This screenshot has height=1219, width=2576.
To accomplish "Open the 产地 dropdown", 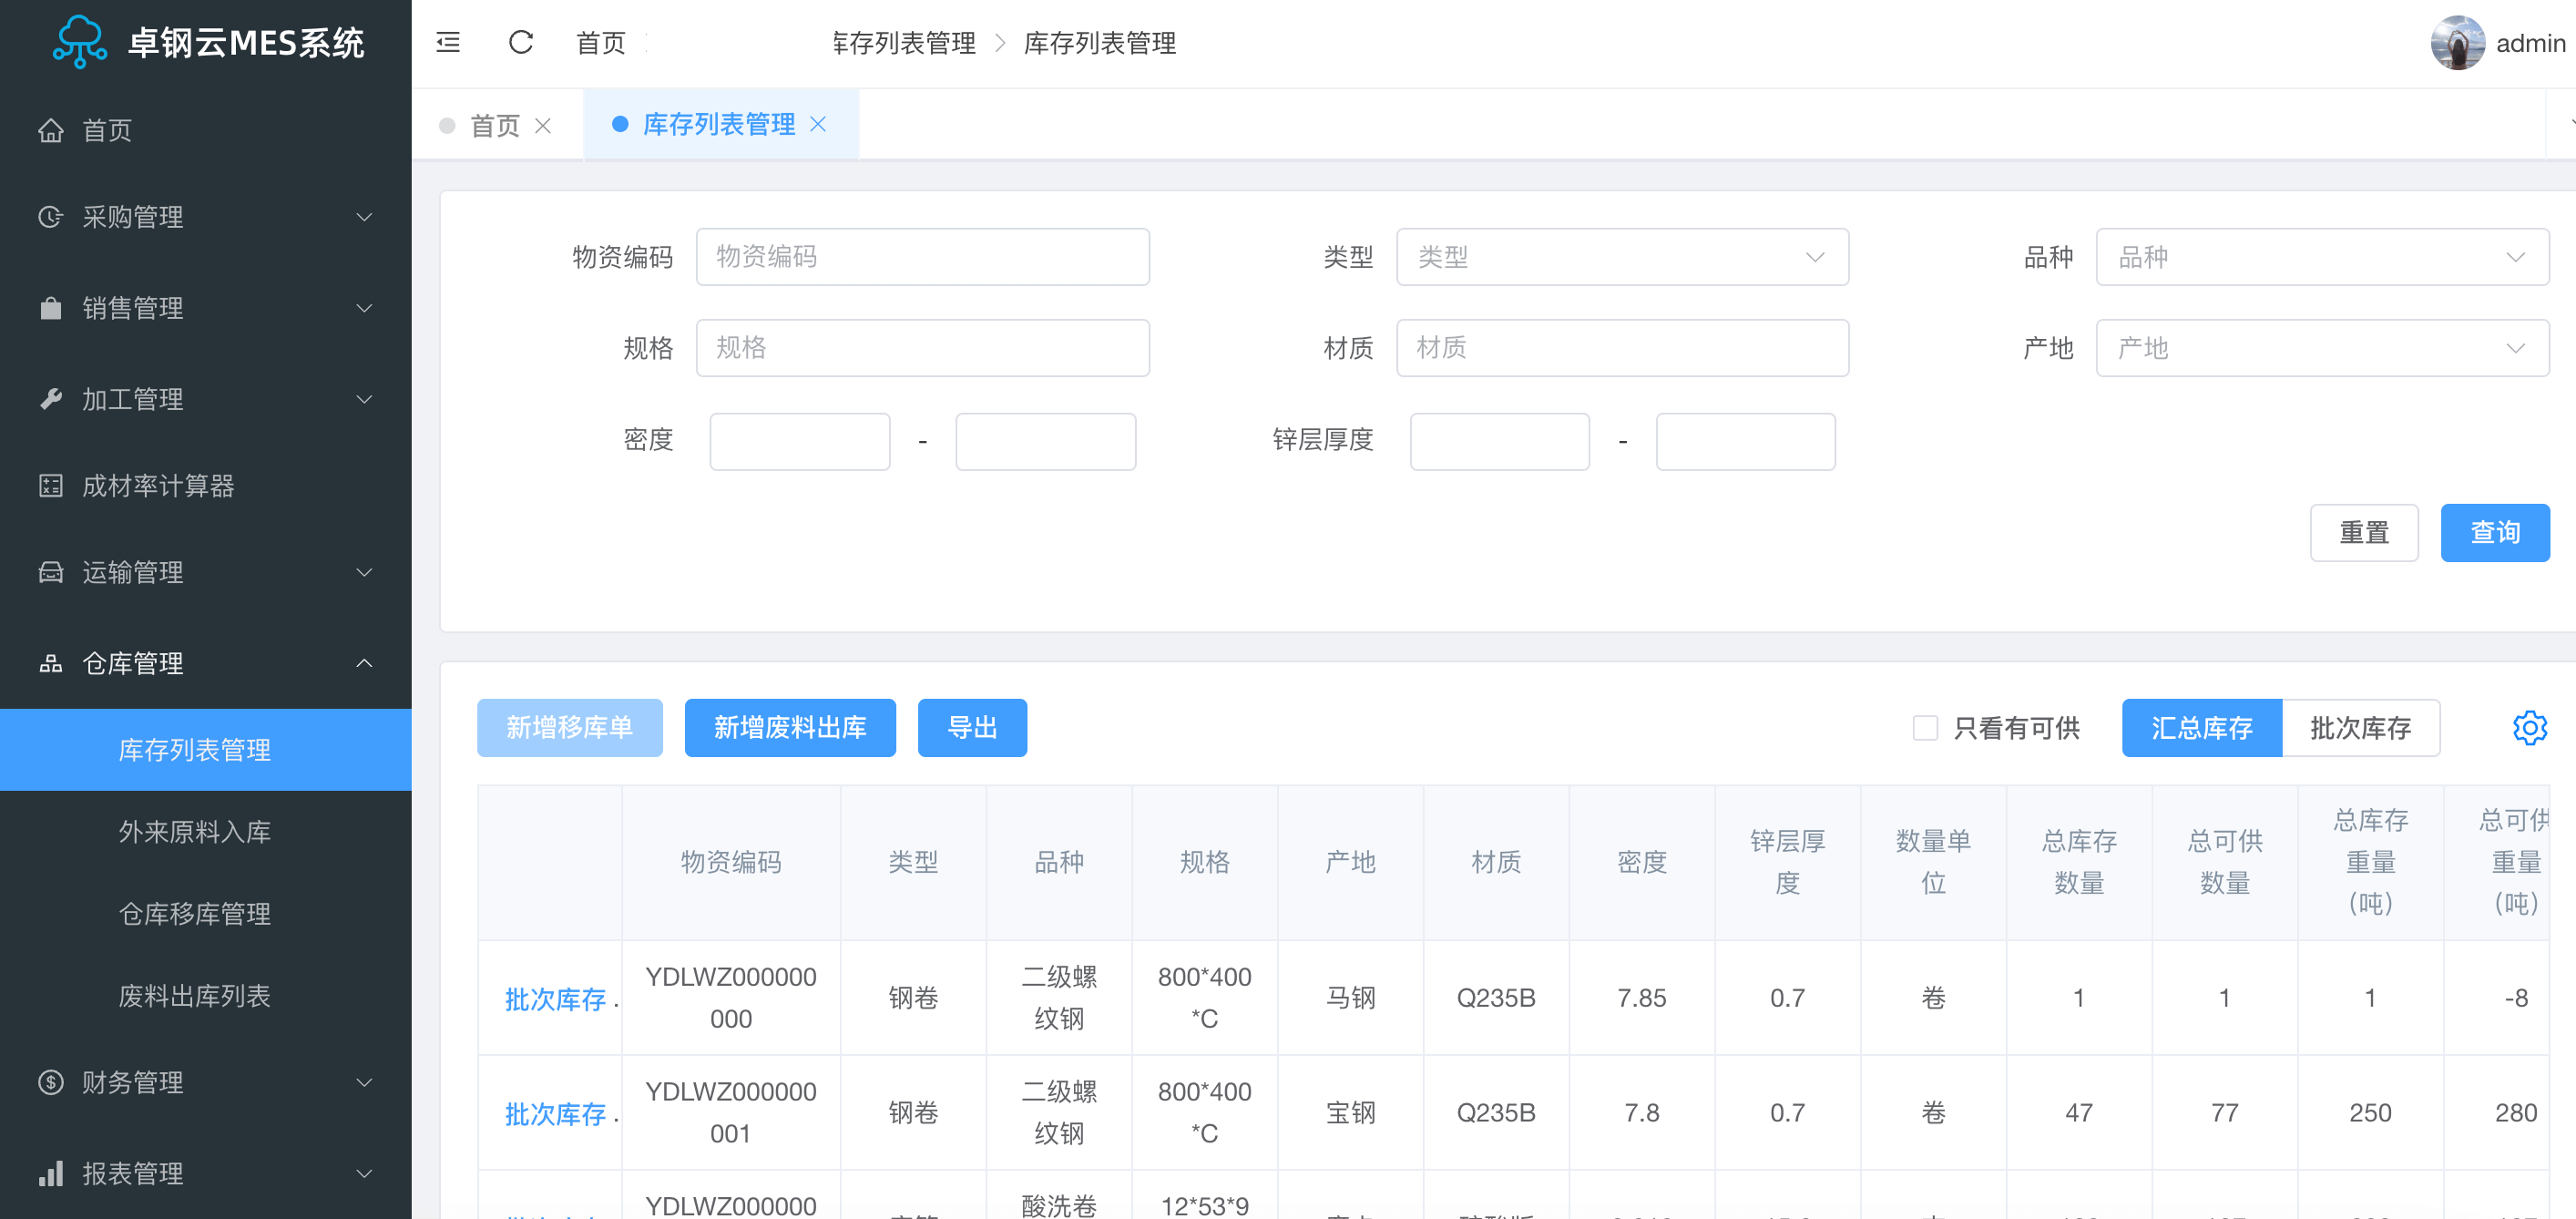I will (x=2321, y=348).
